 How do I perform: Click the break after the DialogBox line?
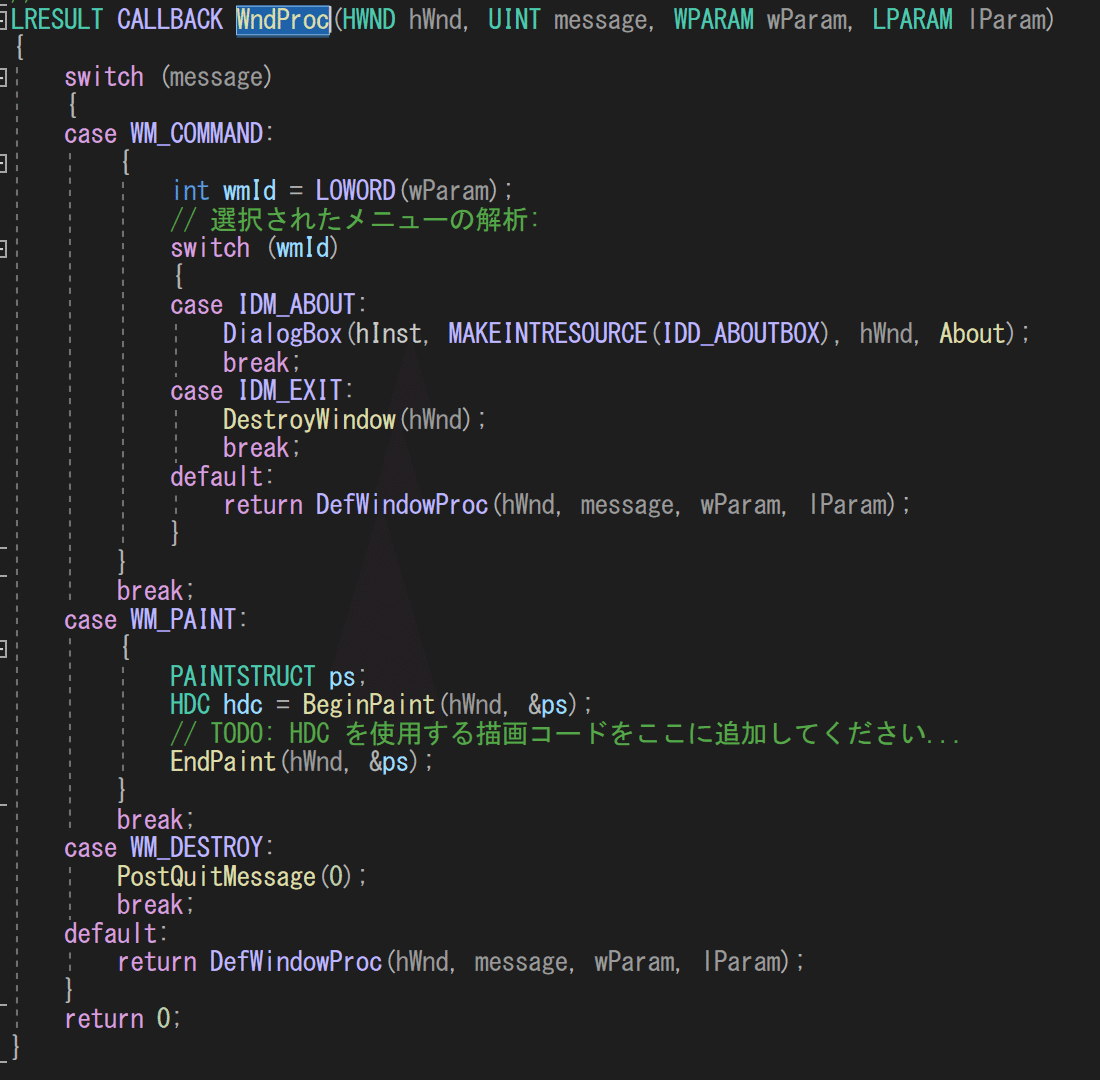tap(256, 363)
